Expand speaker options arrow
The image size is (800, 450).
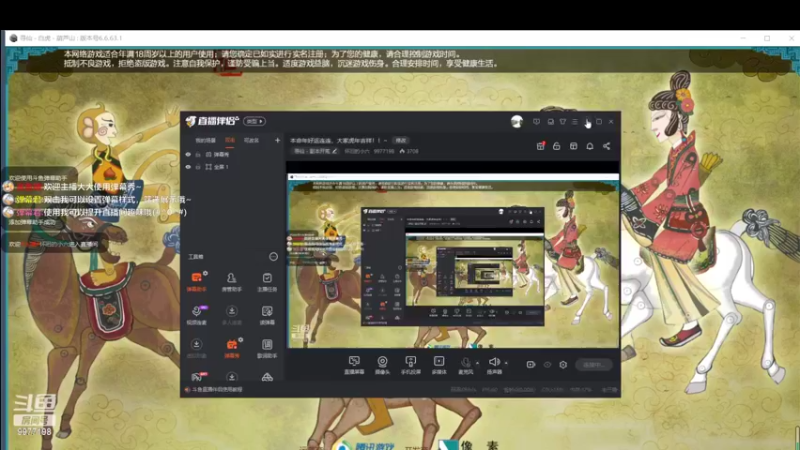(x=506, y=363)
